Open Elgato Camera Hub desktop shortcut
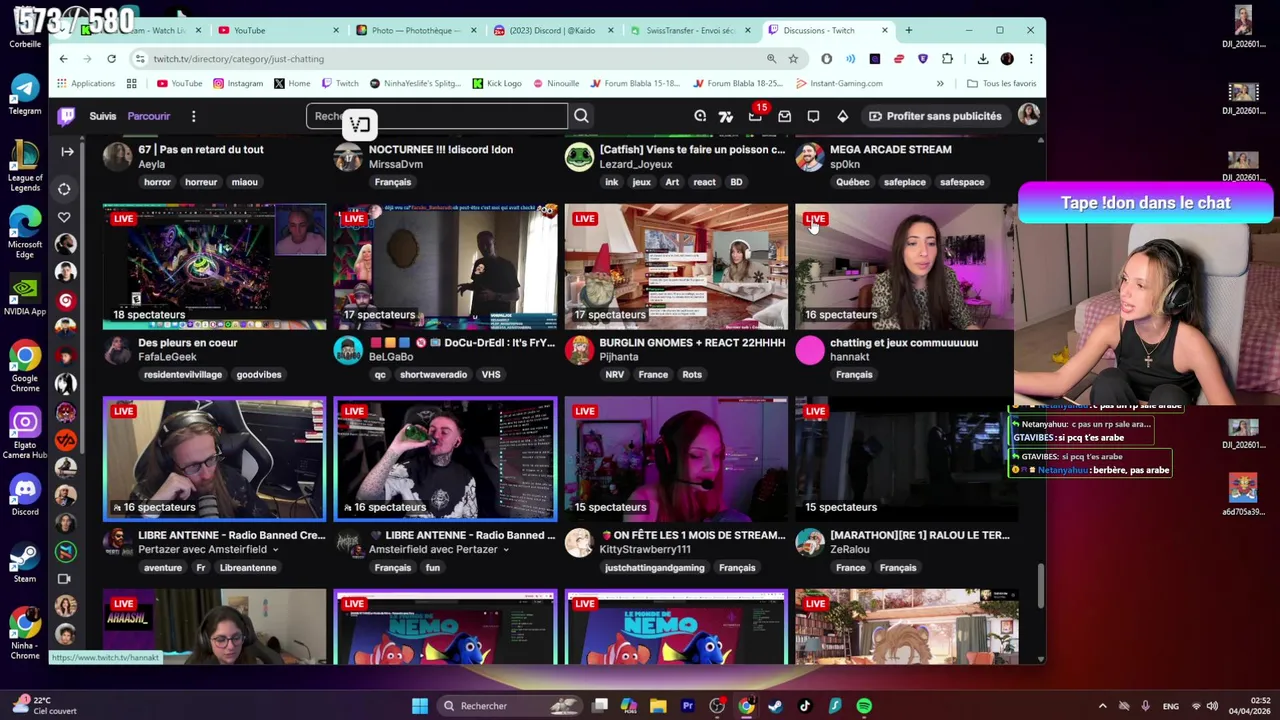The height and width of the screenshot is (720, 1280). point(25,434)
